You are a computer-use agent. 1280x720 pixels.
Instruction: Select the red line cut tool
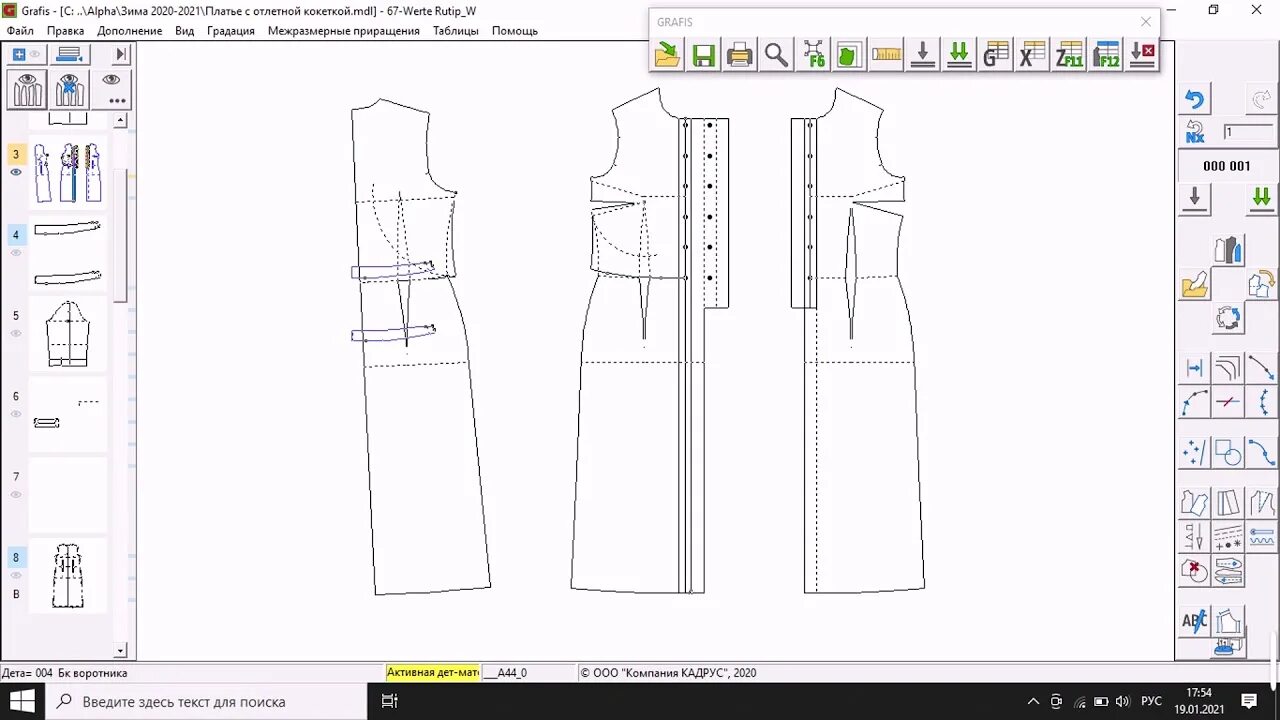pyautogui.click(x=1228, y=402)
